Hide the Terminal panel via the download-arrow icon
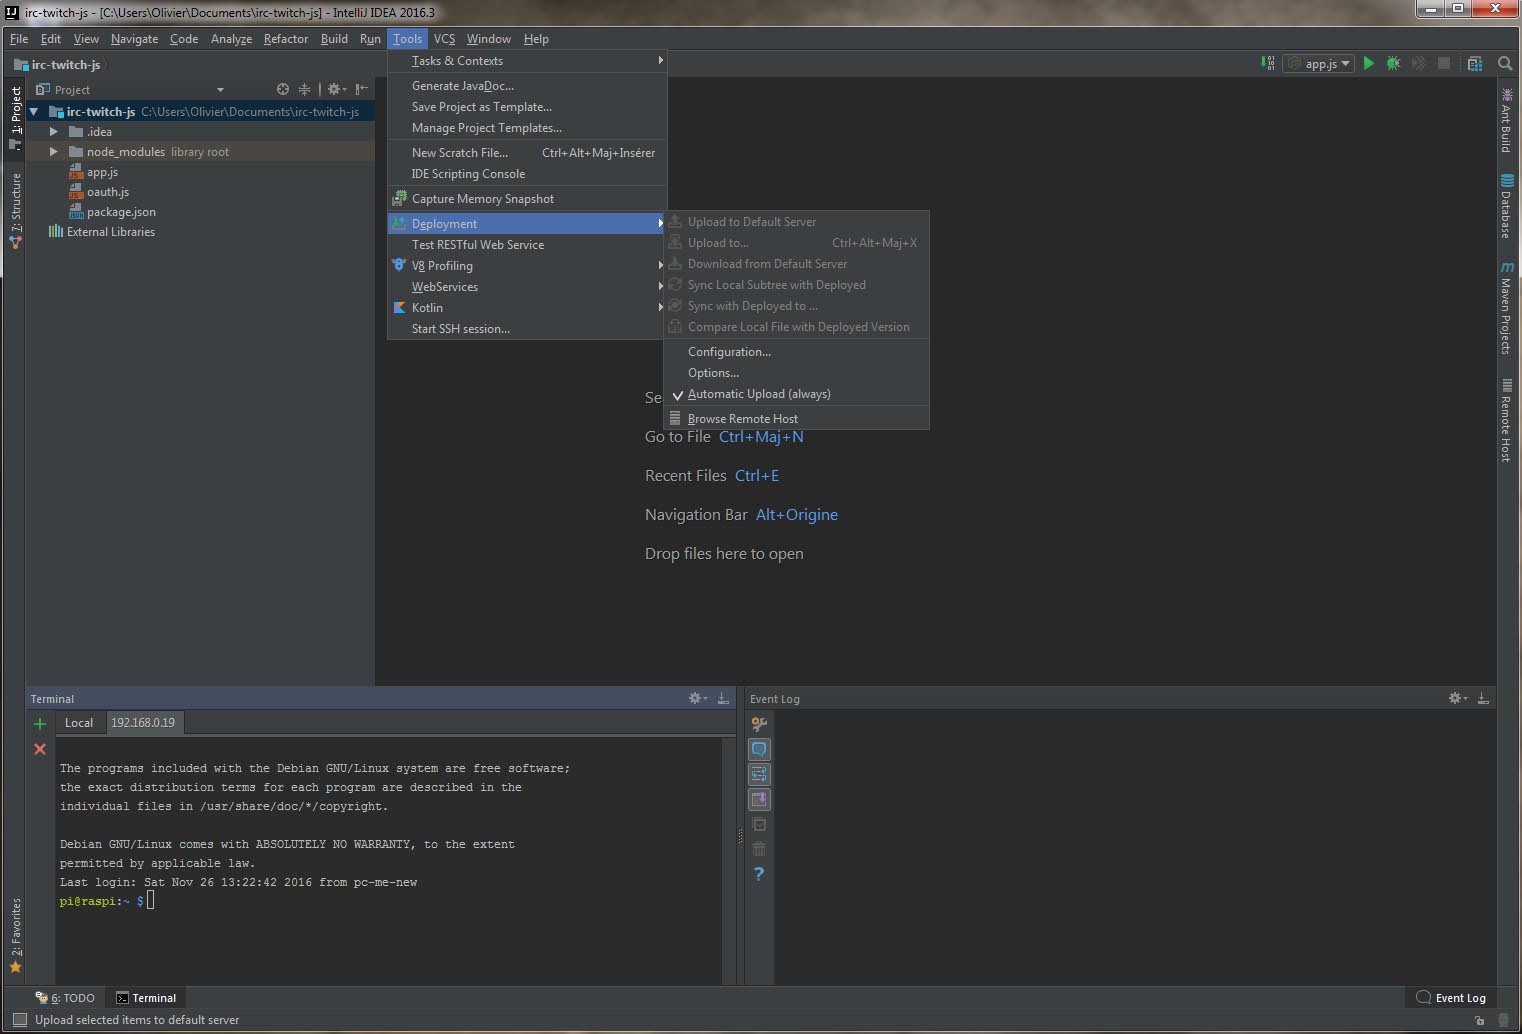 click(723, 698)
